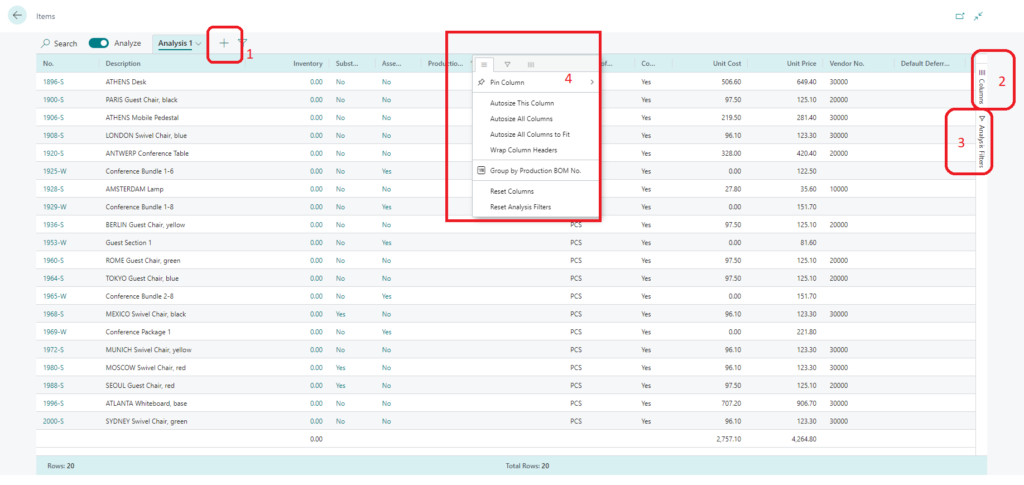This screenshot has width=1024, height=485.
Task: Open page in new window icon
Action: [x=959, y=16]
